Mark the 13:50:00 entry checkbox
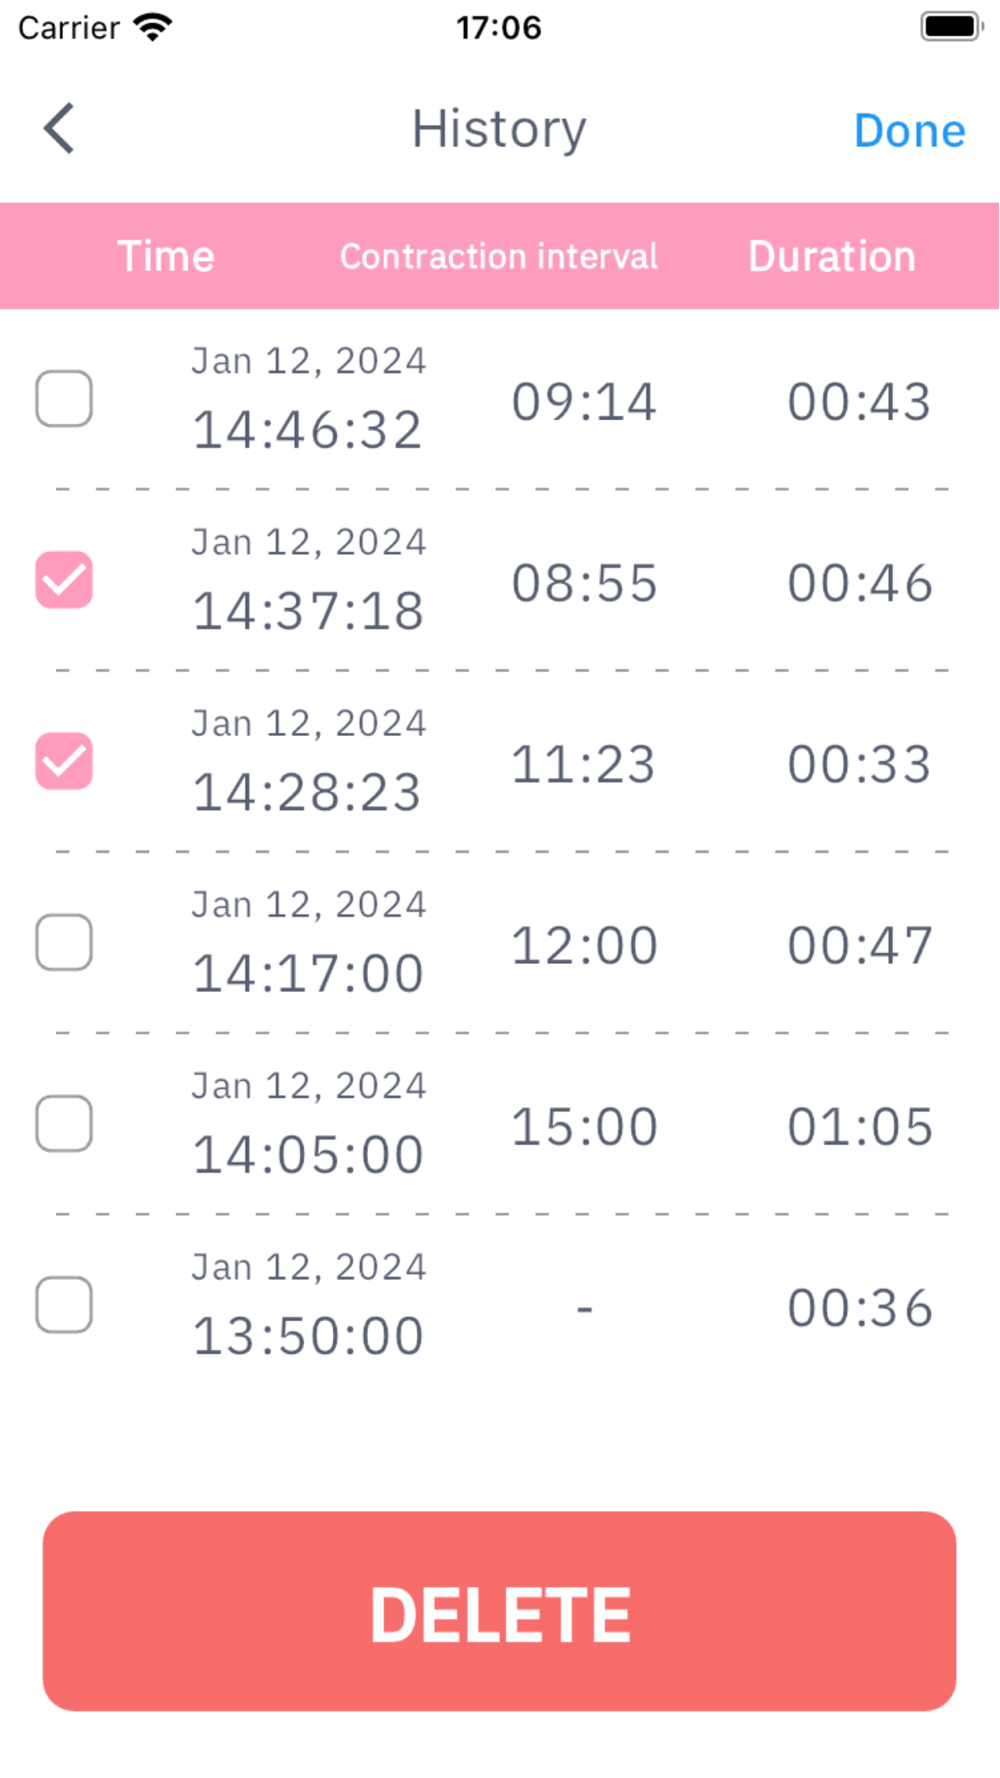This screenshot has width=1000, height=1778. [64, 1305]
